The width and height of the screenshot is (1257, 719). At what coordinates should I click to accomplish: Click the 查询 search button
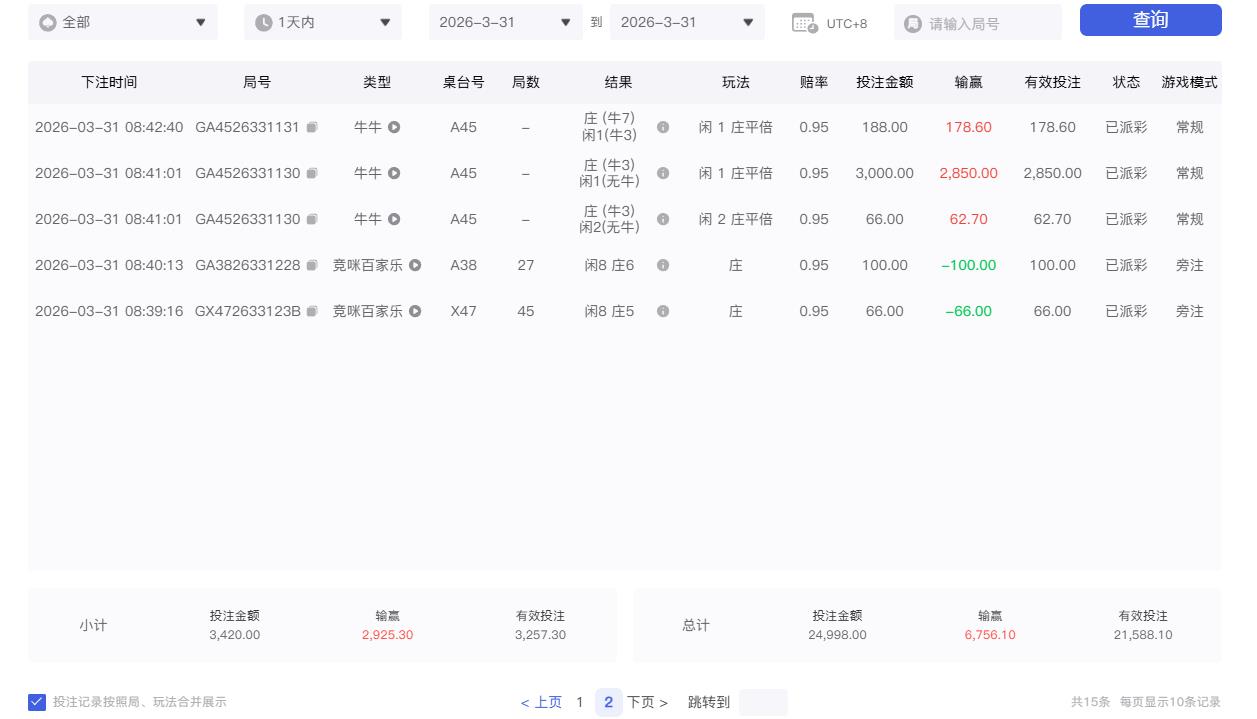click(1150, 20)
